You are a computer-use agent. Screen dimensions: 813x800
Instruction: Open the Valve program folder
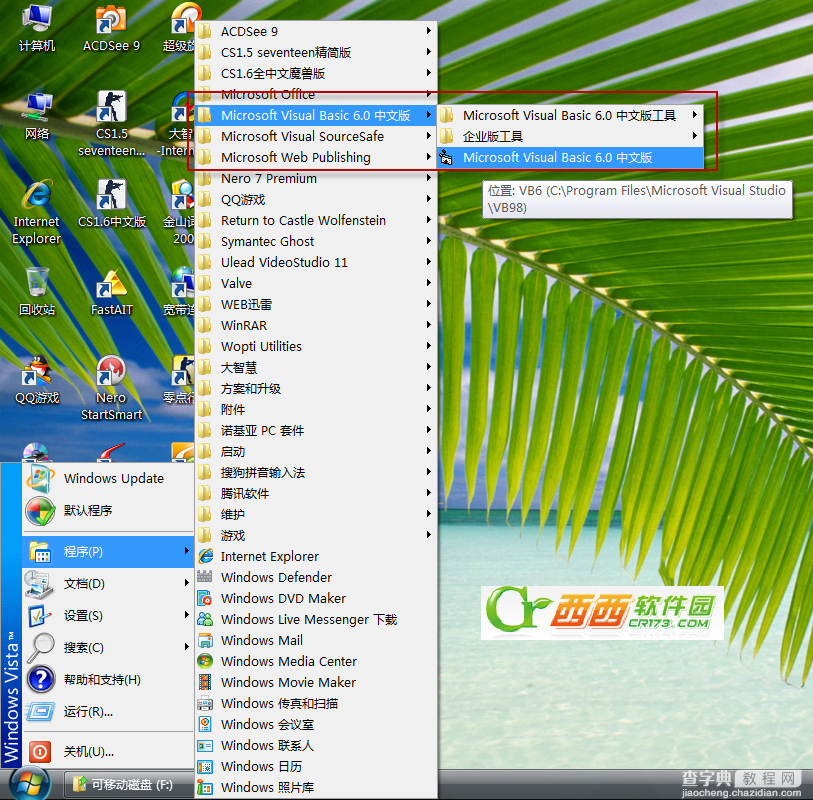pyautogui.click(x=316, y=284)
